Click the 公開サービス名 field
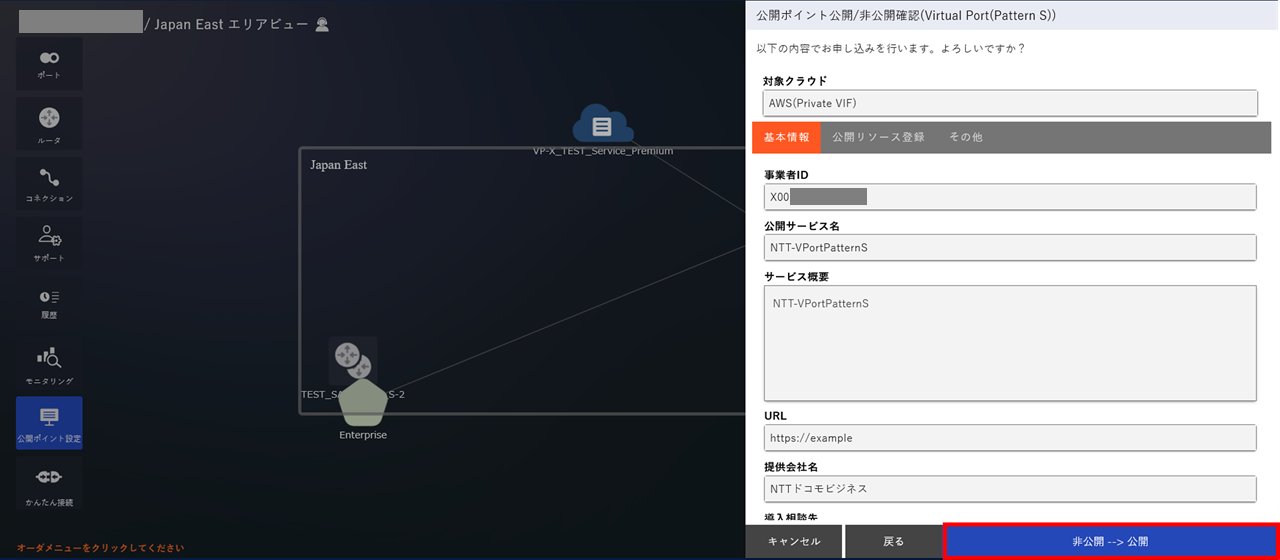This screenshot has height=560, width=1280. coord(1010,248)
